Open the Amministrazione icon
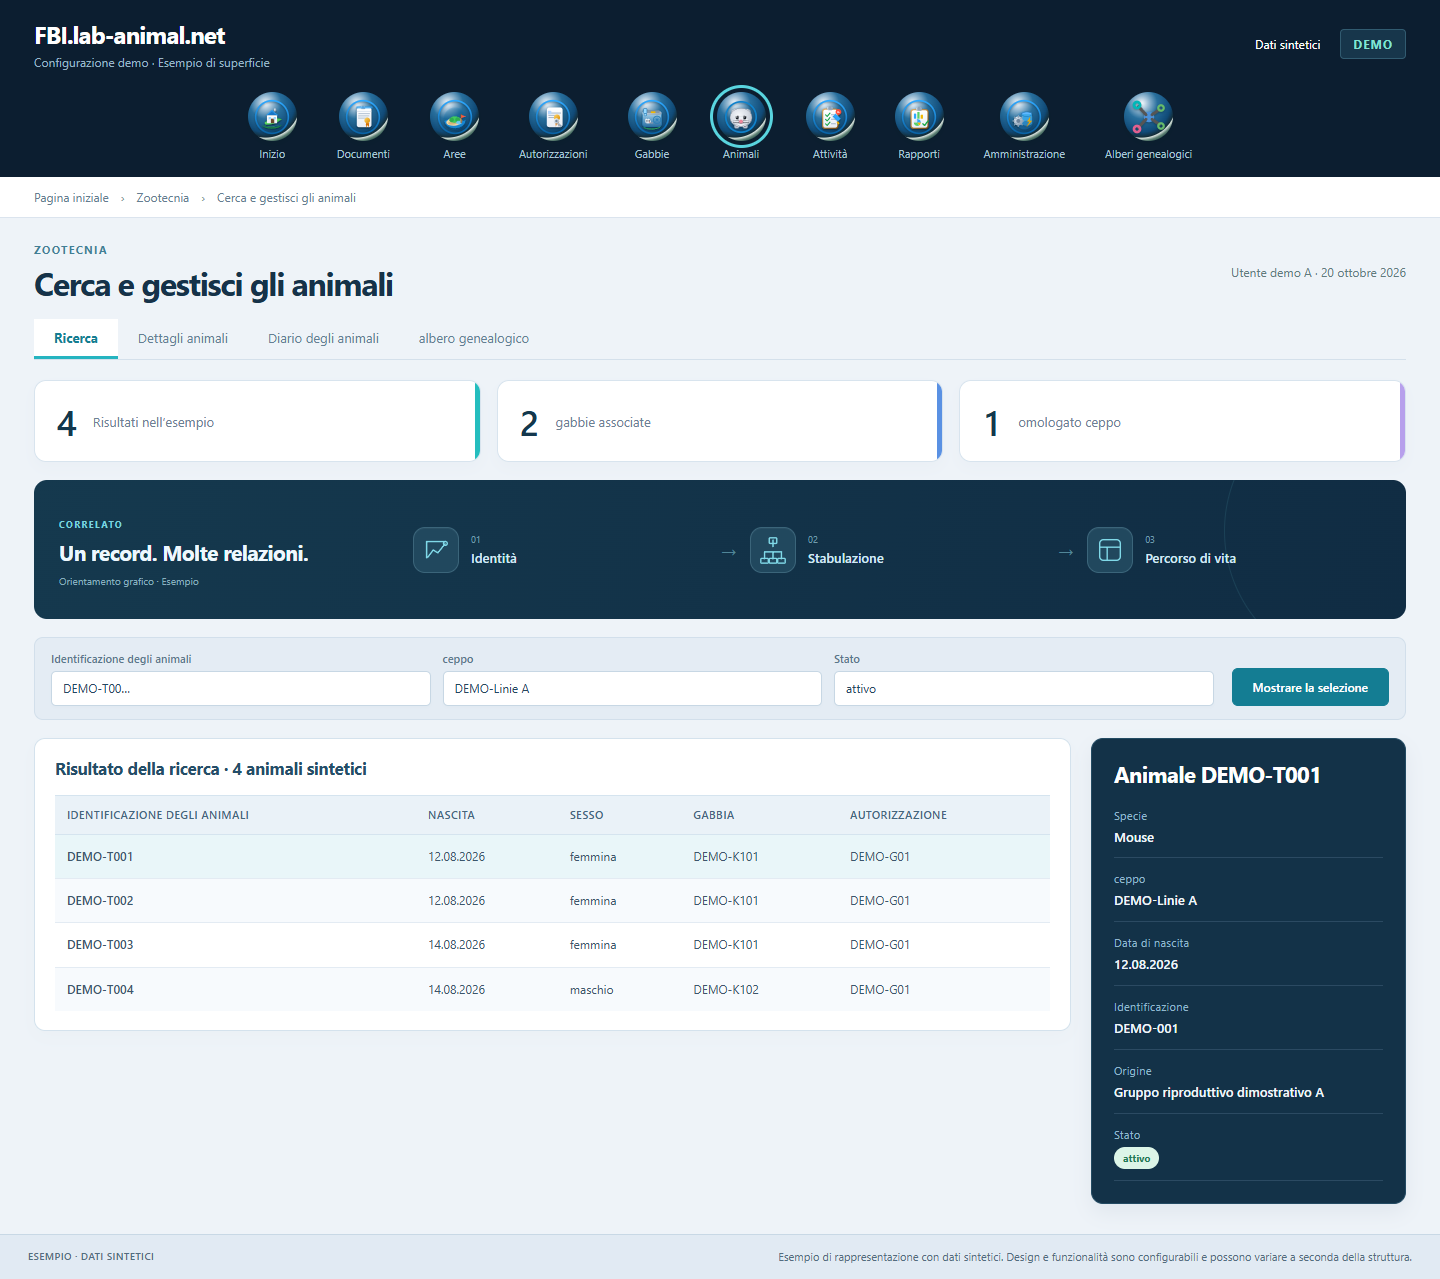Viewport: 1440px width, 1279px height. coord(1024,116)
